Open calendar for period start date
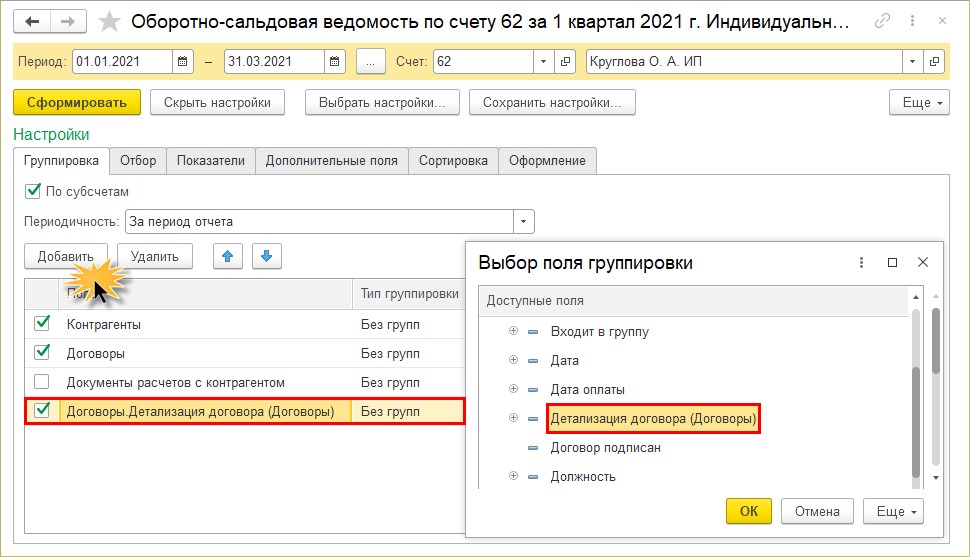 point(183,62)
